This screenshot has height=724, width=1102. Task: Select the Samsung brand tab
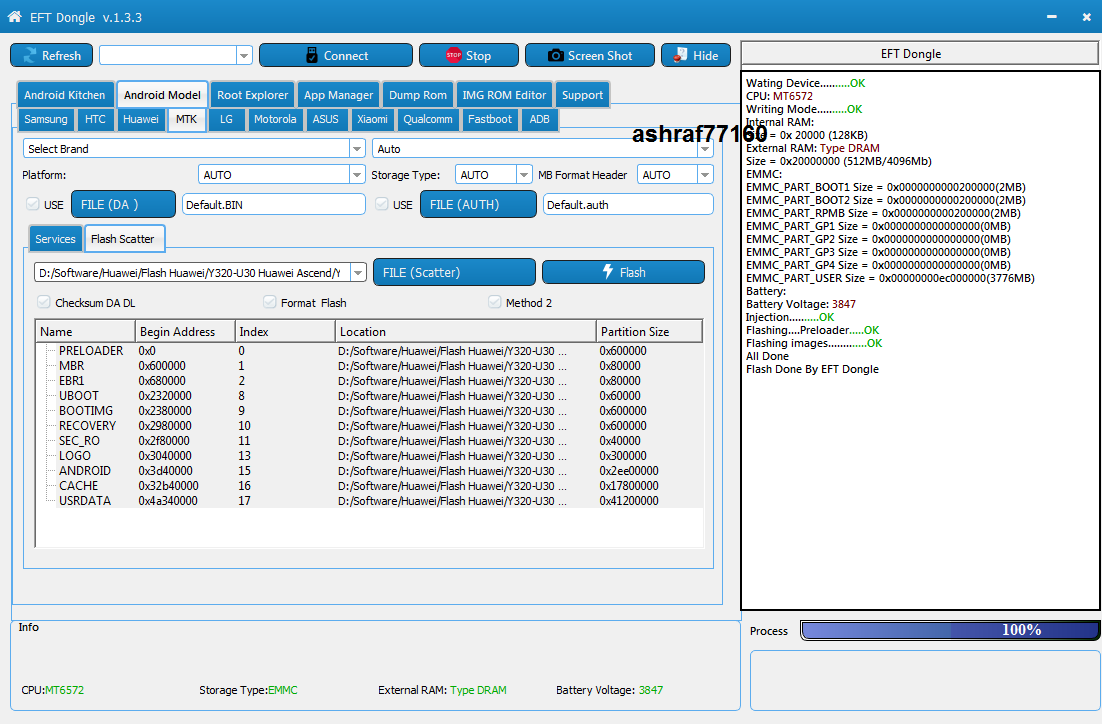[46, 119]
